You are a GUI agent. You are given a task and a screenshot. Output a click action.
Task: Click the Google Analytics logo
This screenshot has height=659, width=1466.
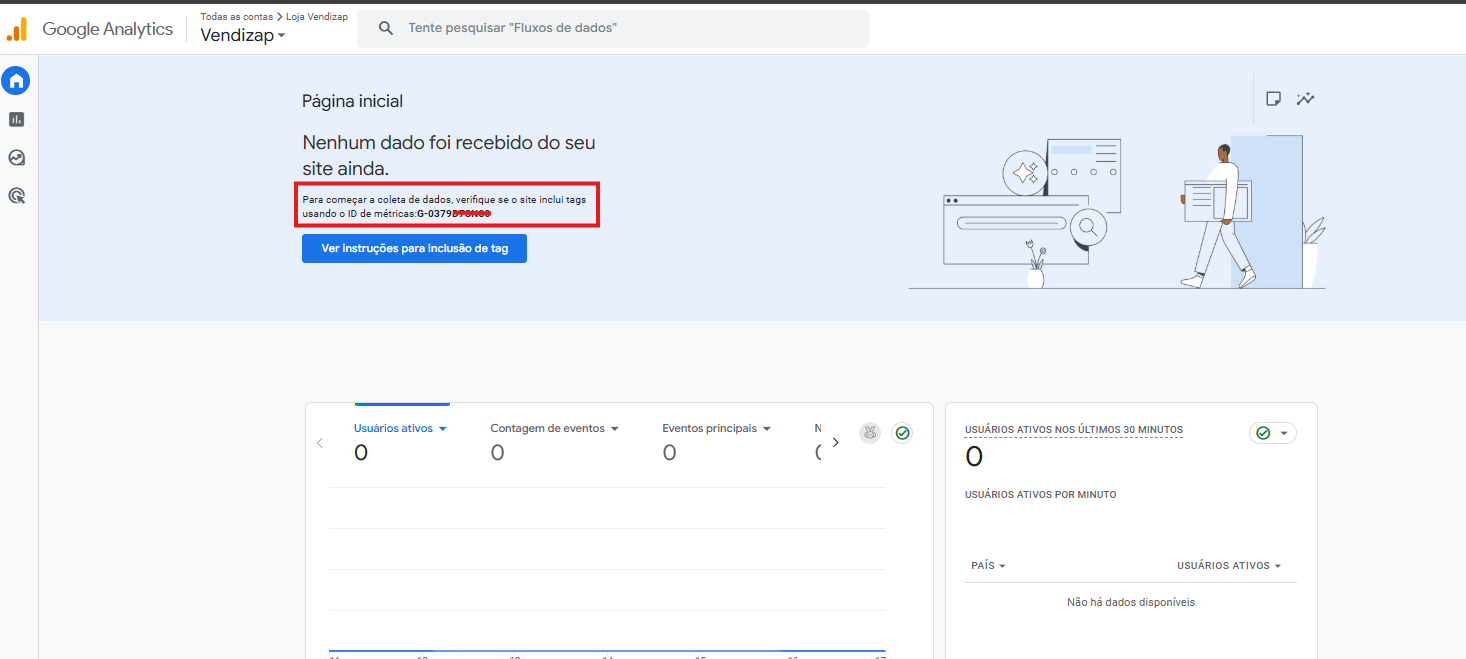click(x=17, y=29)
